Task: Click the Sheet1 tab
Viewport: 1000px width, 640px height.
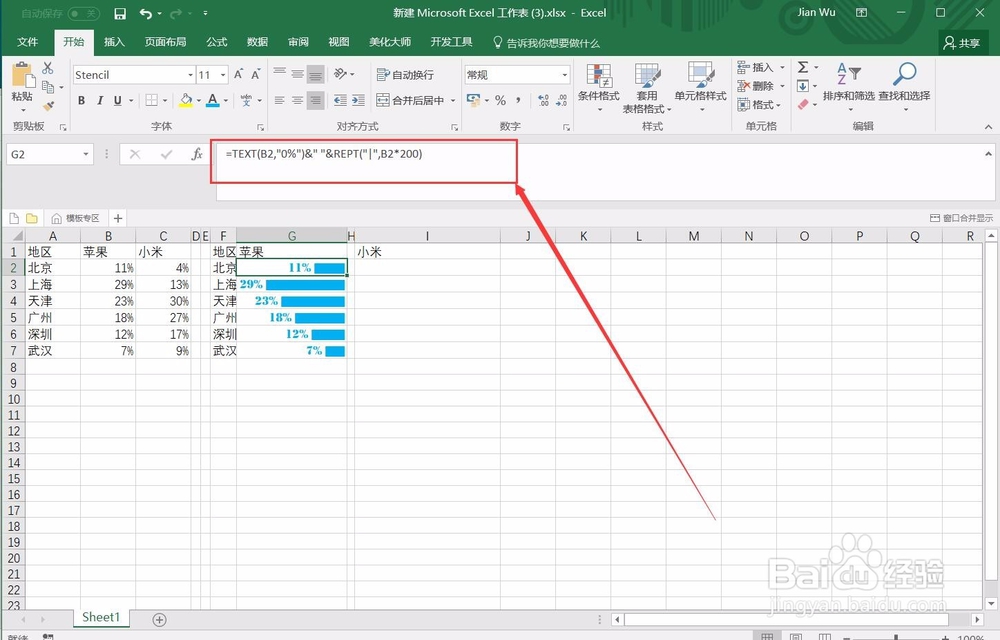Action: tap(101, 617)
